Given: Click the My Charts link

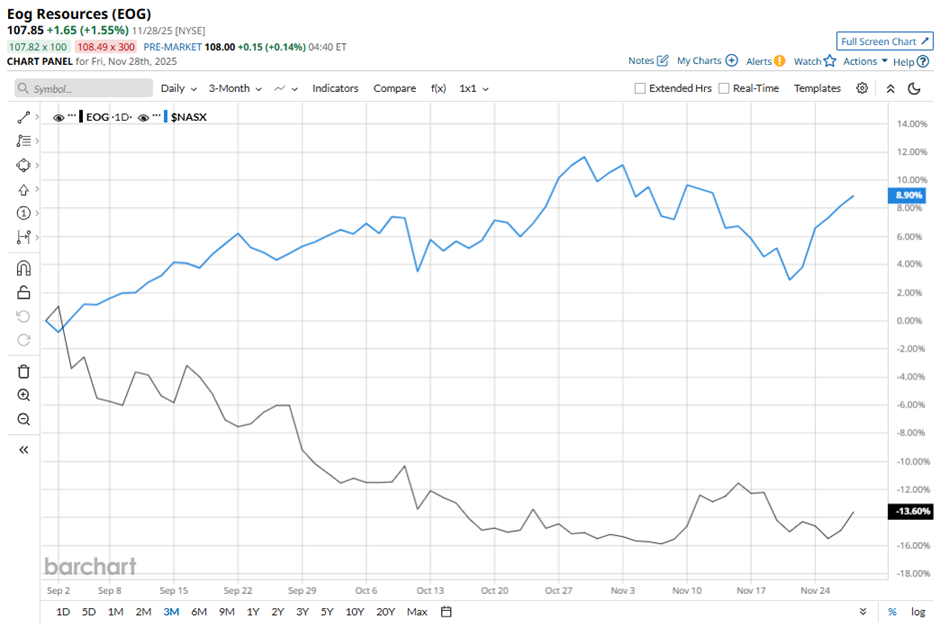Looking at the screenshot, I should pos(699,61).
